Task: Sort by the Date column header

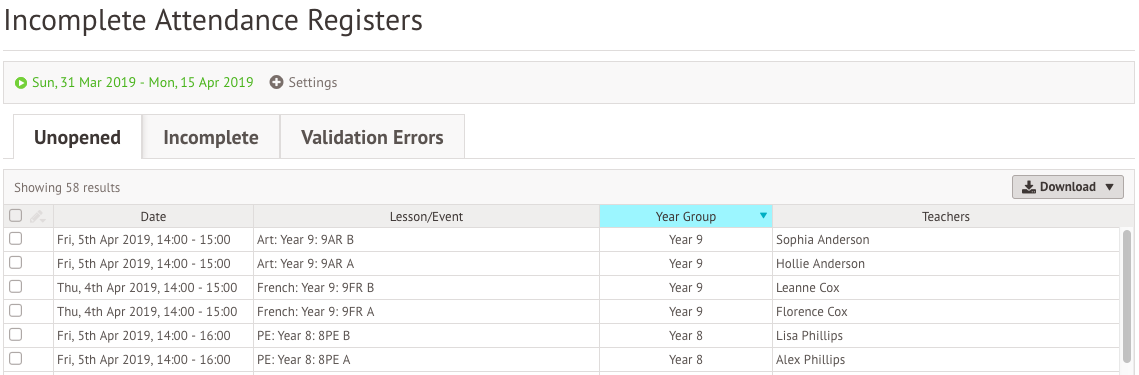Action: [153, 217]
